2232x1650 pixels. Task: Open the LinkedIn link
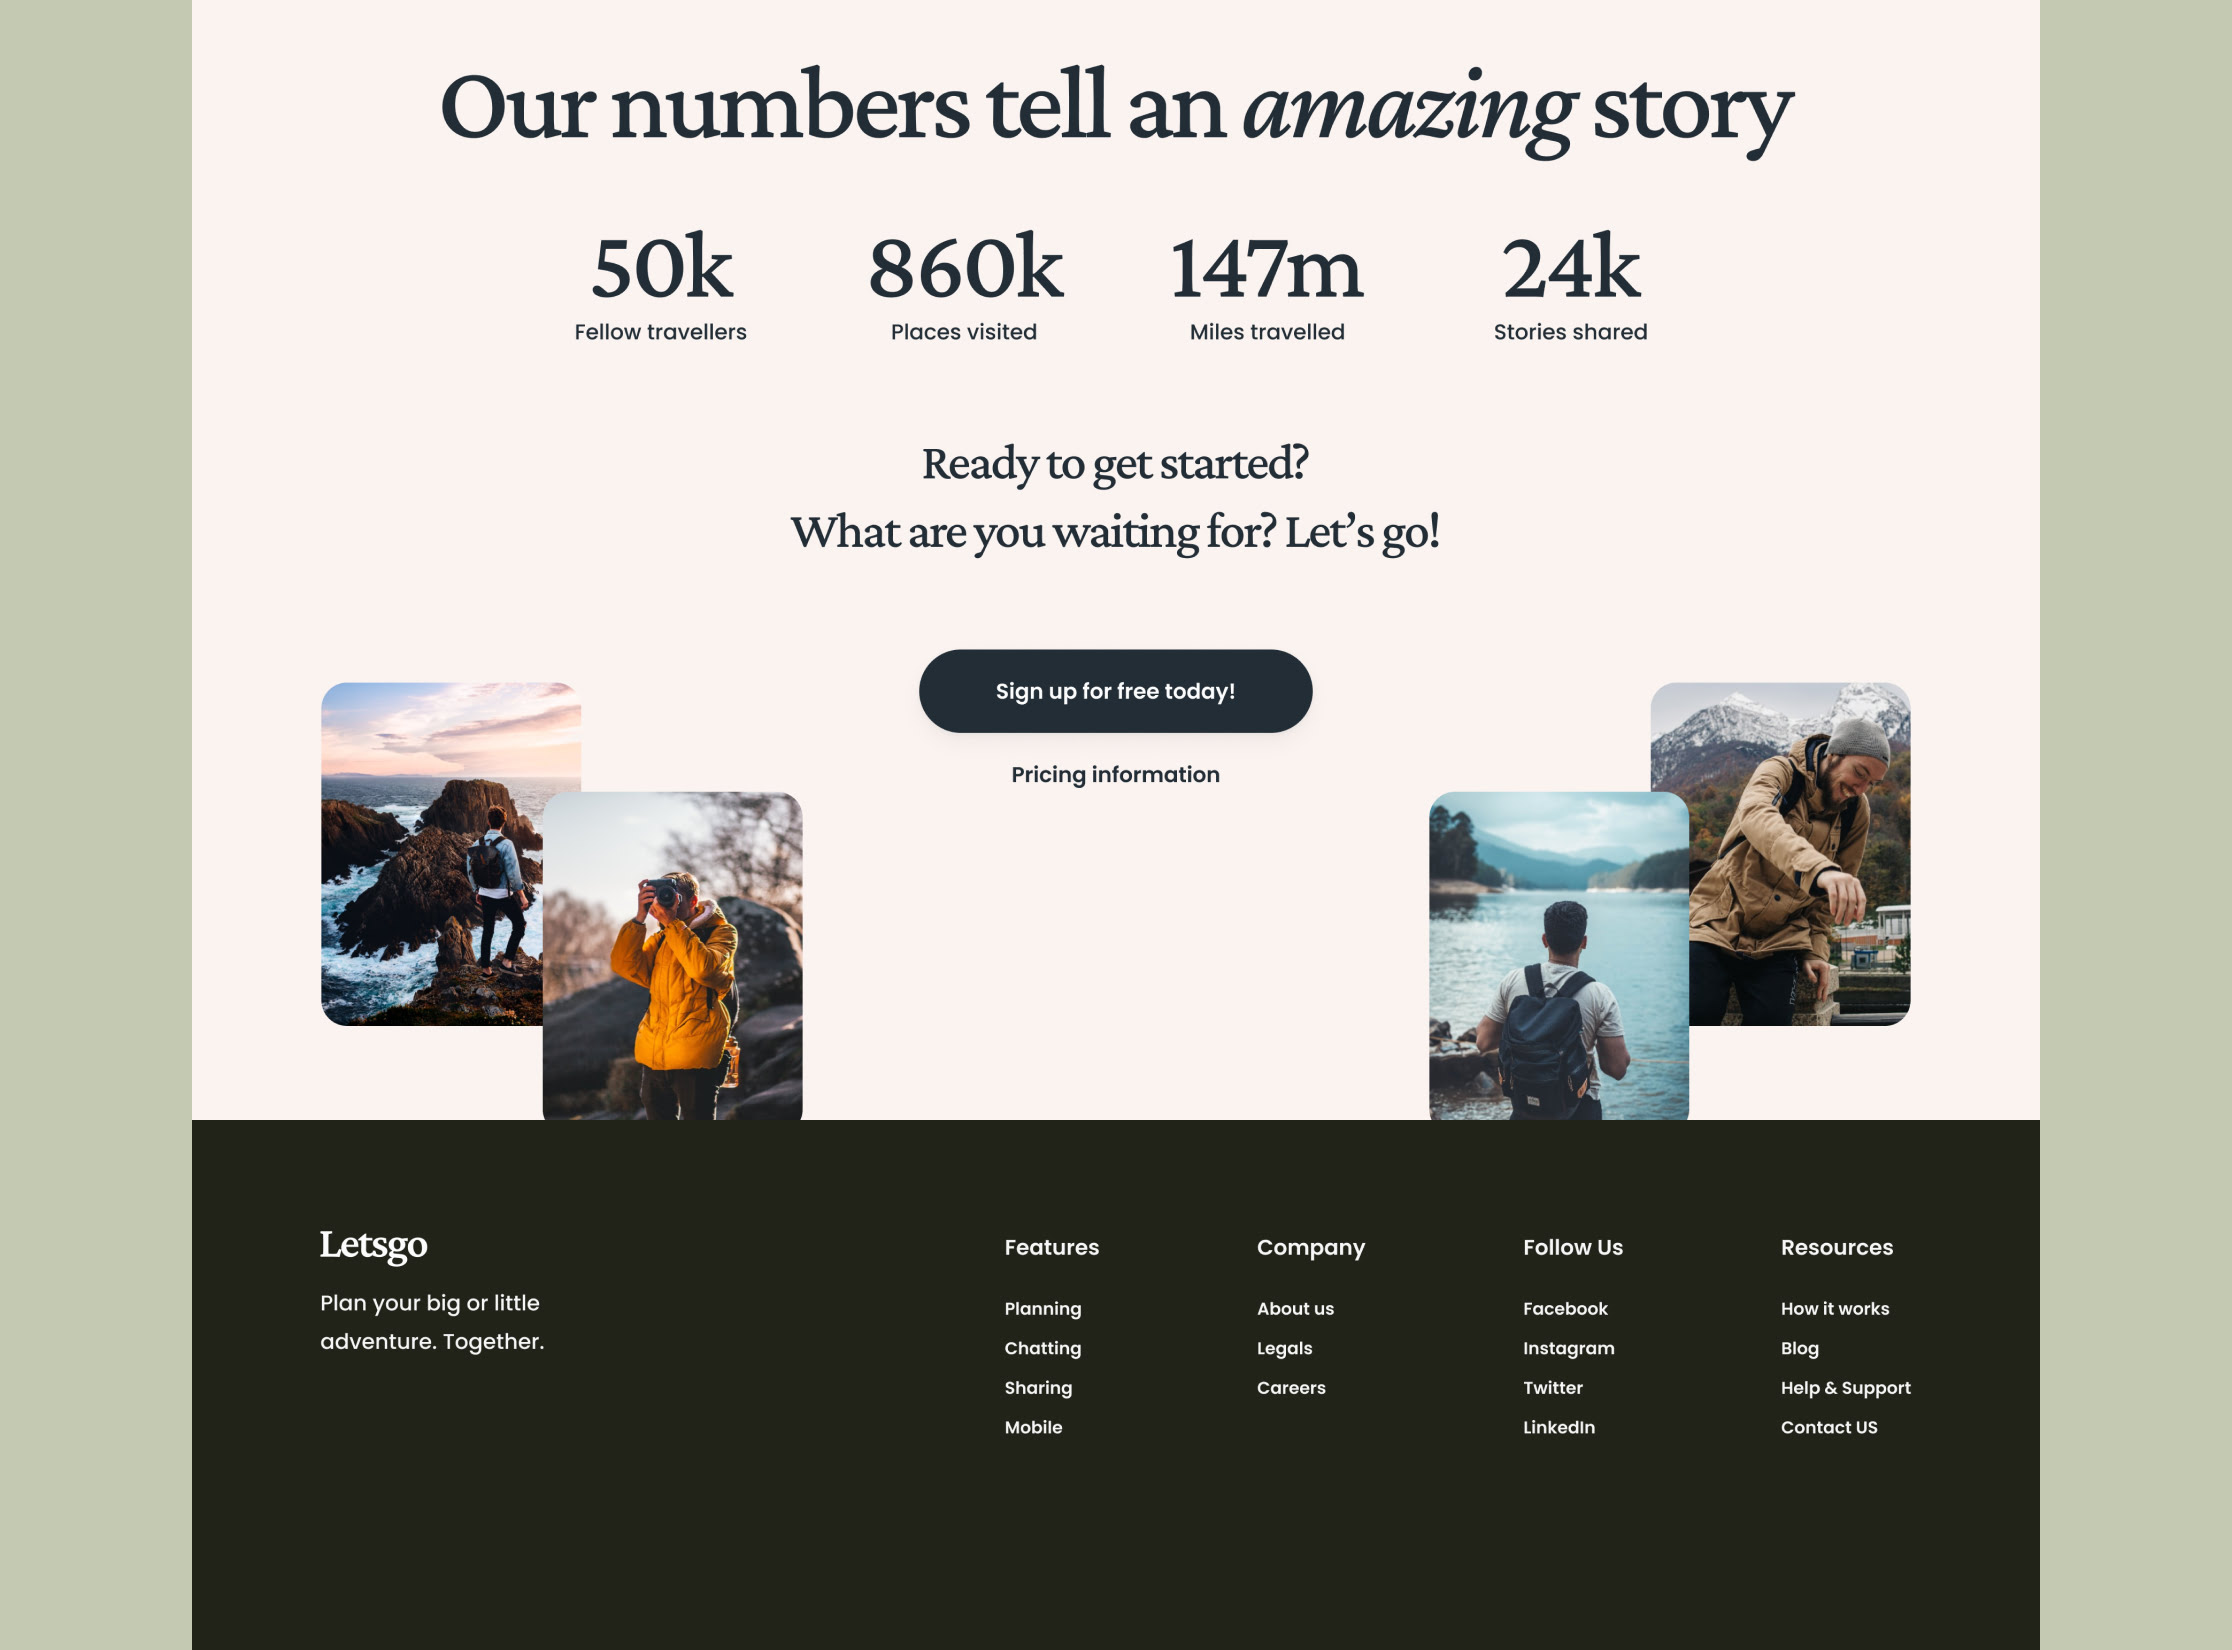[x=1558, y=1427]
